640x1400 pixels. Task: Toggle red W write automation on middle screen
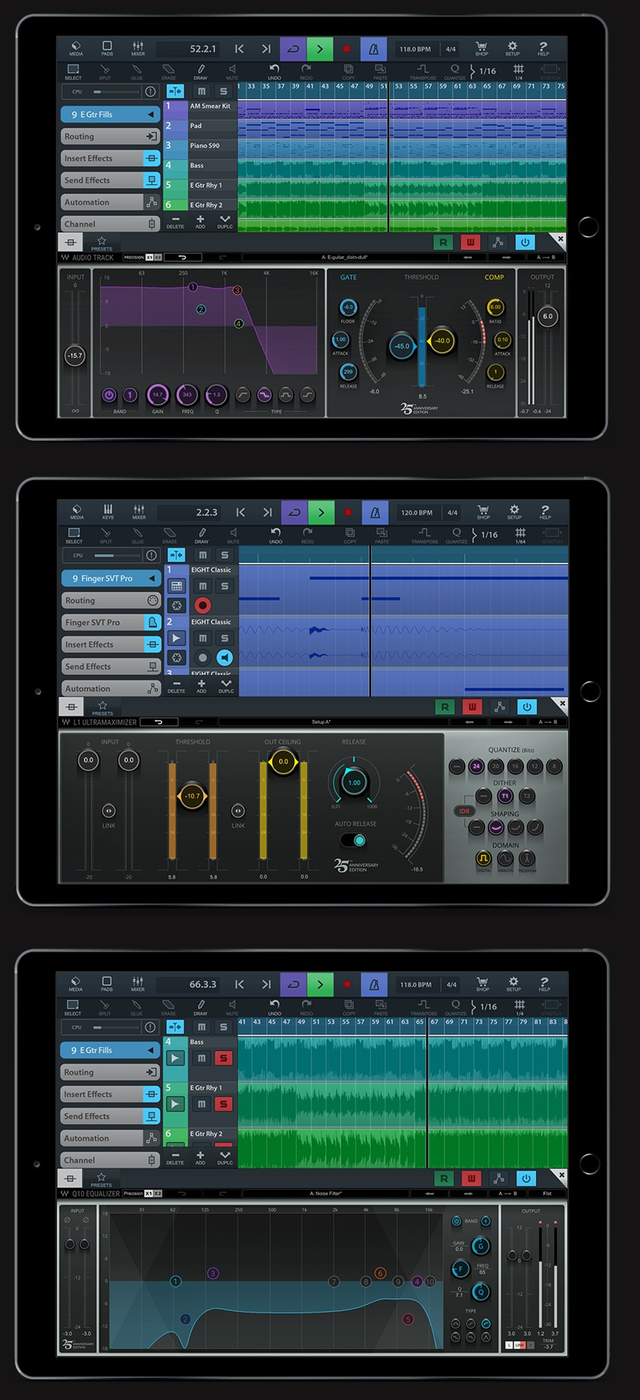tap(471, 706)
